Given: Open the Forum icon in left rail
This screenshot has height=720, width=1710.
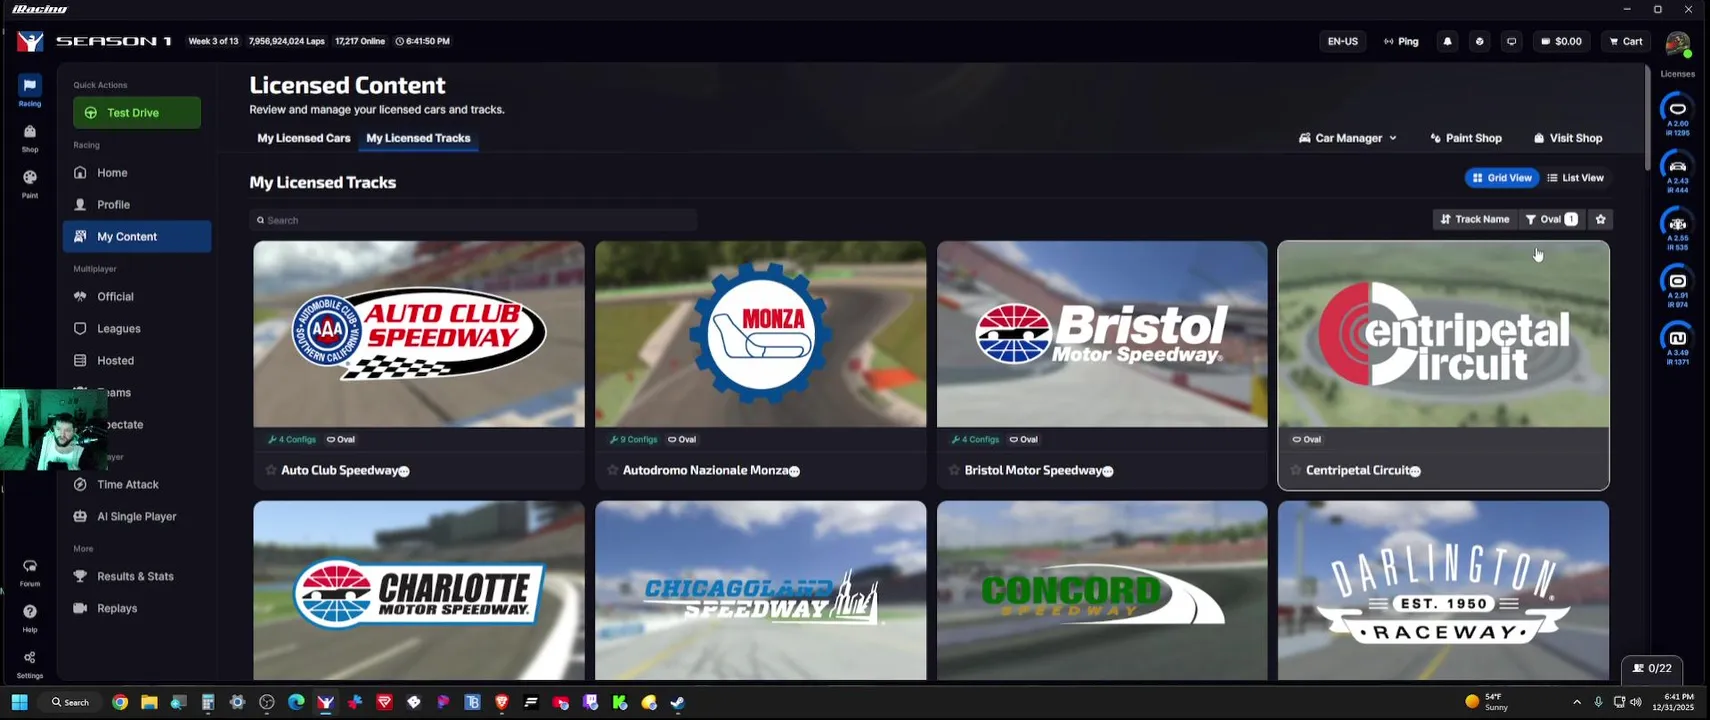Looking at the screenshot, I should (30, 572).
